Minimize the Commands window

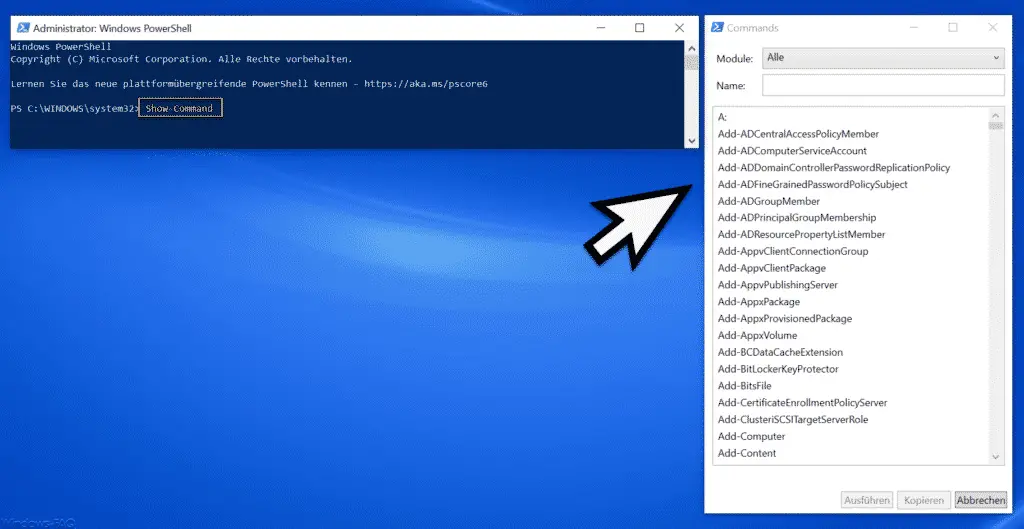tap(914, 27)
